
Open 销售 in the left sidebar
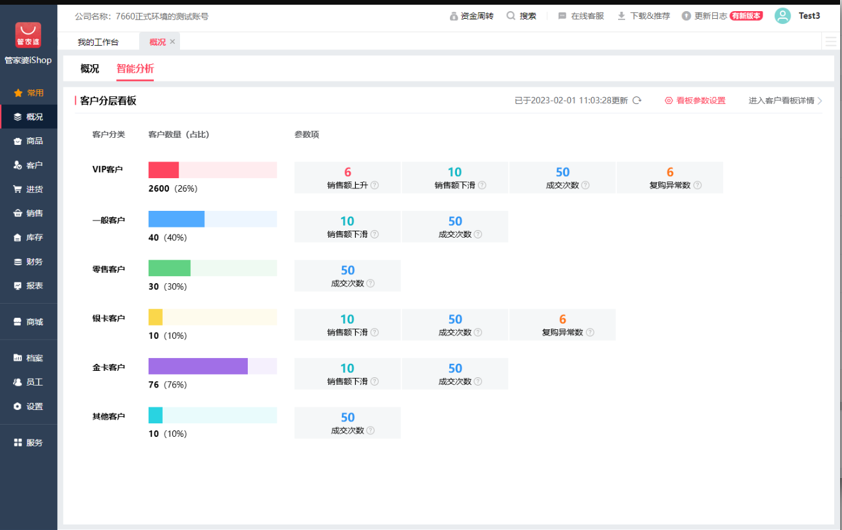tap(28, 213)
